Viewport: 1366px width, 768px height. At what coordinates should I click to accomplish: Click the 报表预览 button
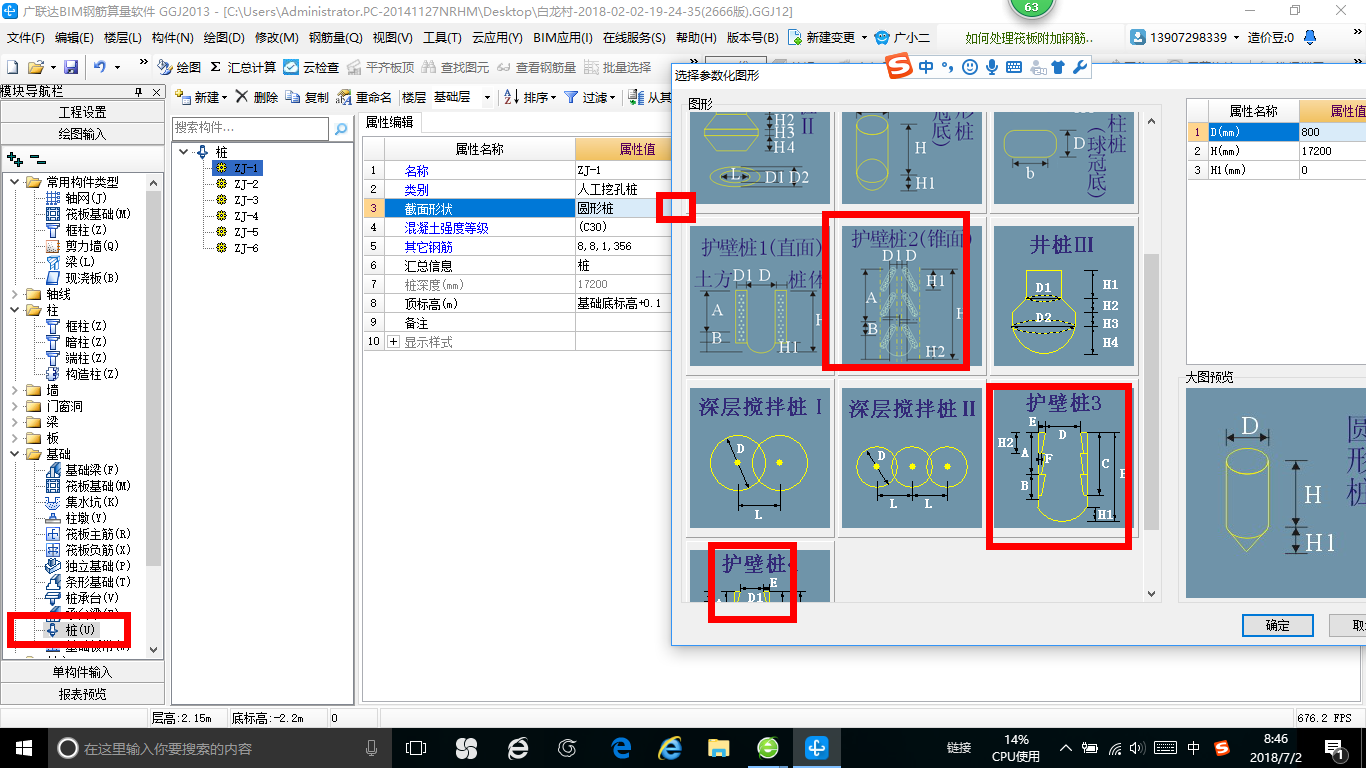point(82,694)
